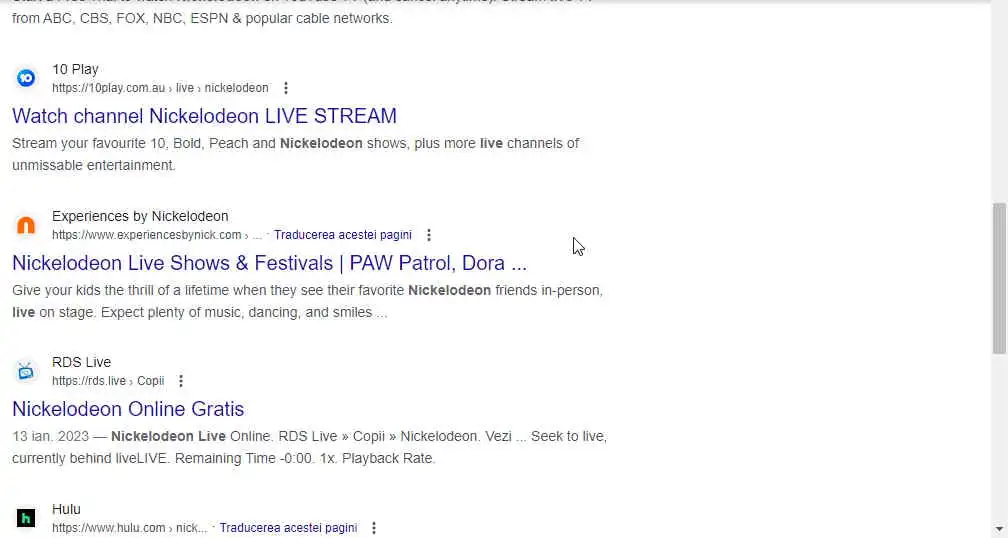Click the vertical scrollbar thumb
Image resolution: width=1008 pixels, height=538 pixels.
click(x=999, y=278)
